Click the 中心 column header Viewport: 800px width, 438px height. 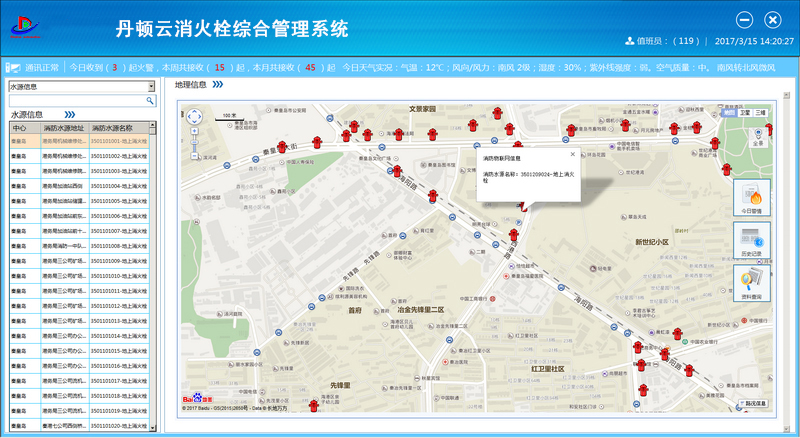(x=25, y=128)
